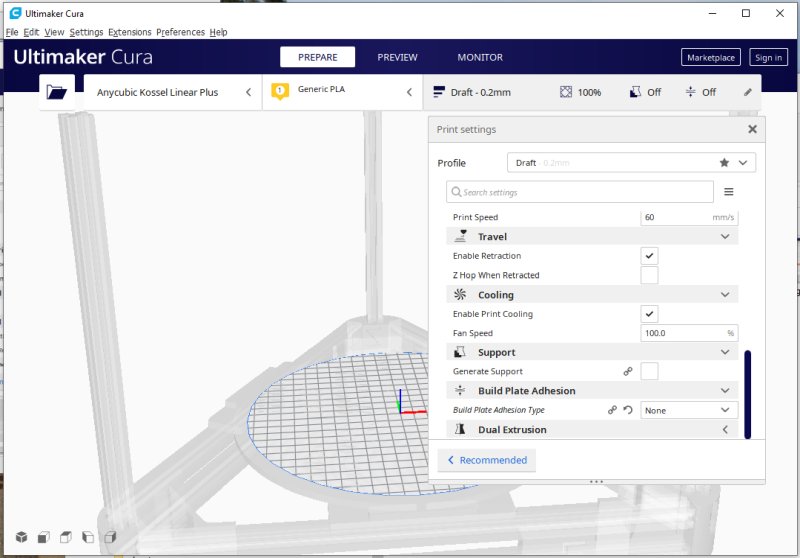The width and height of the screenshot is (800, 558).
Task: Collapse the Travel section
Action: [x=724, y=237]
